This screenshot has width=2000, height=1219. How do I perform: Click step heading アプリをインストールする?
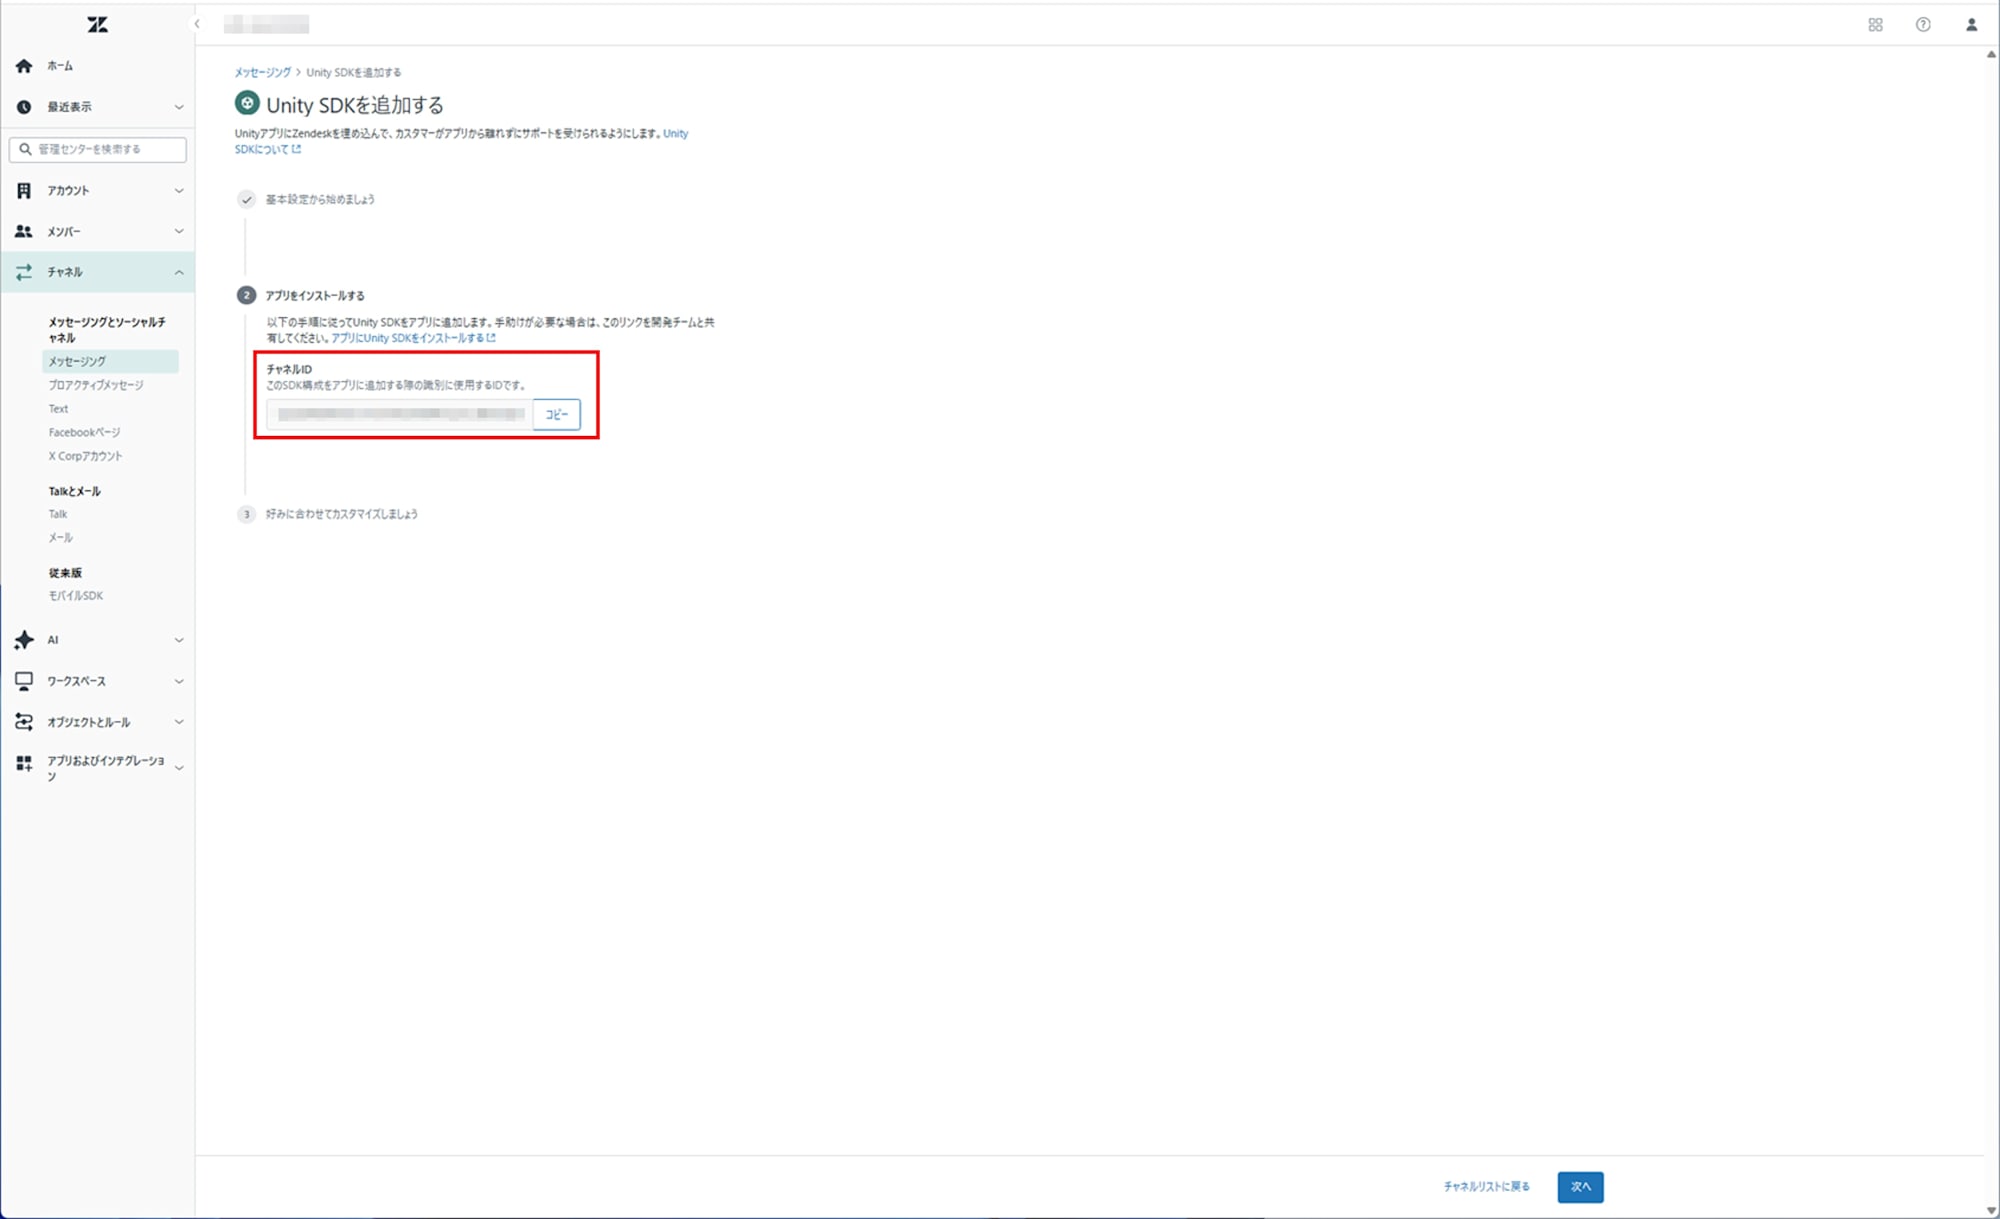click(315, 296)
